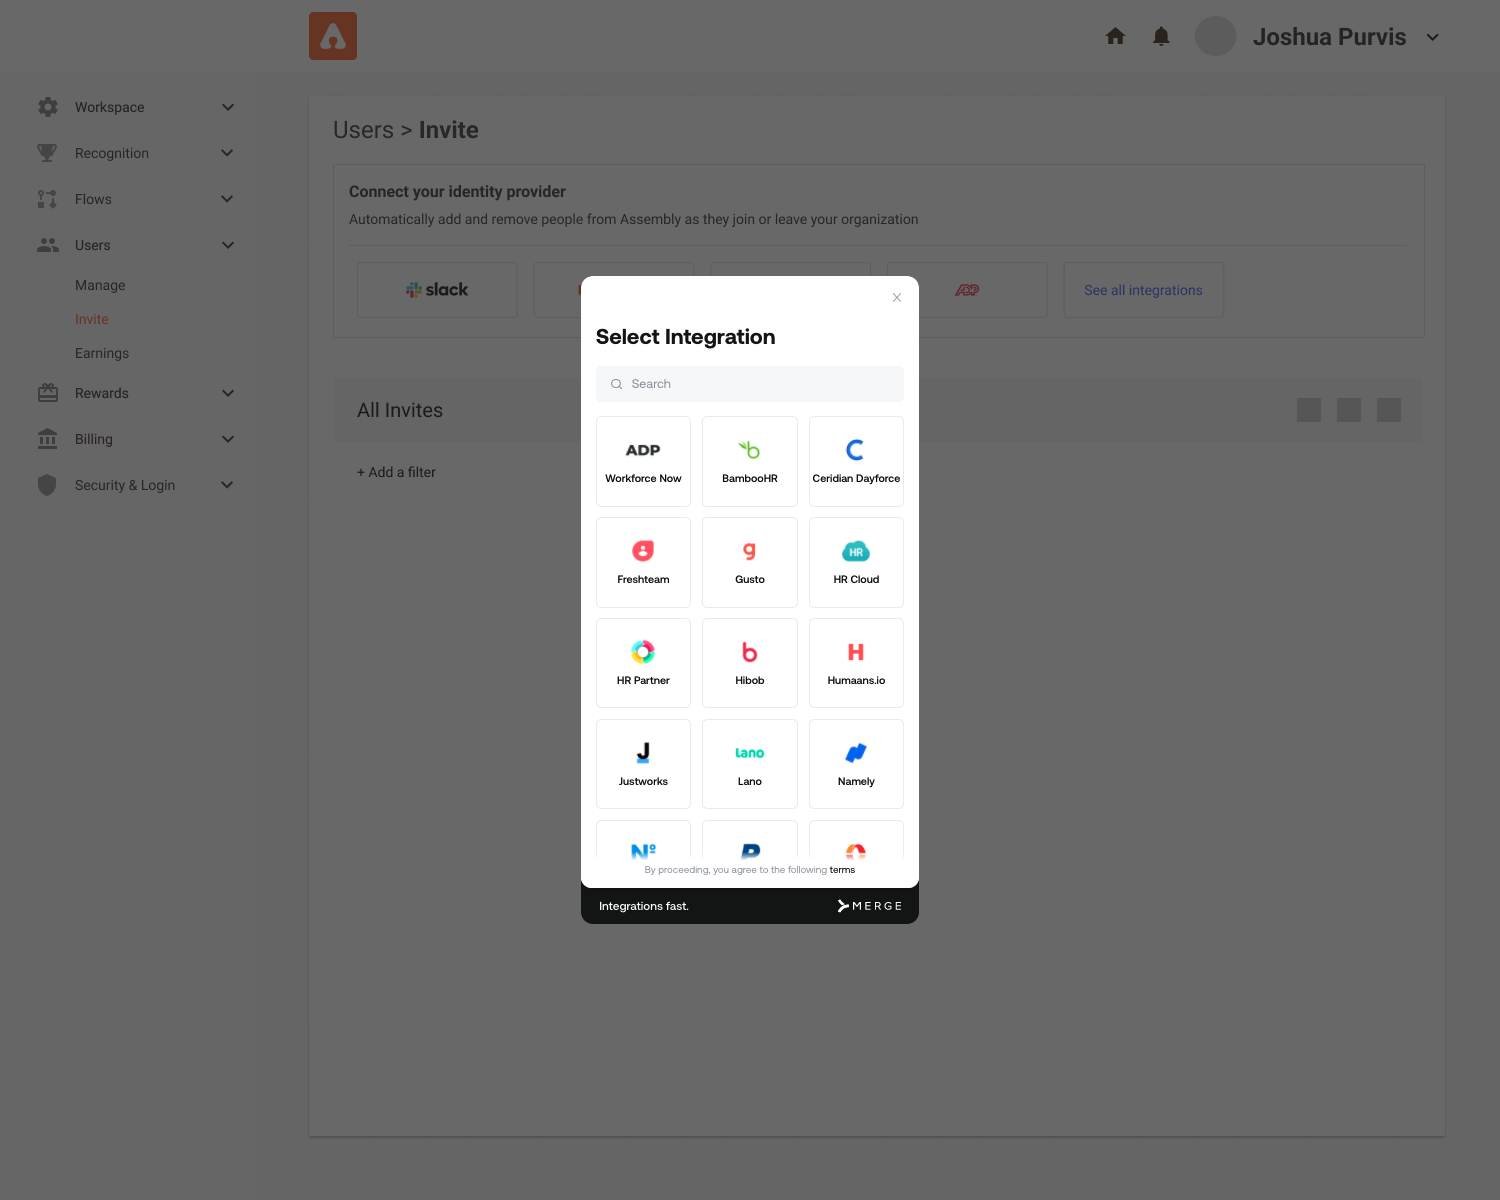Screen dimensions: 1500x1200
Task: Click the Assembly logo in the header
Action: tap(333, 36)
